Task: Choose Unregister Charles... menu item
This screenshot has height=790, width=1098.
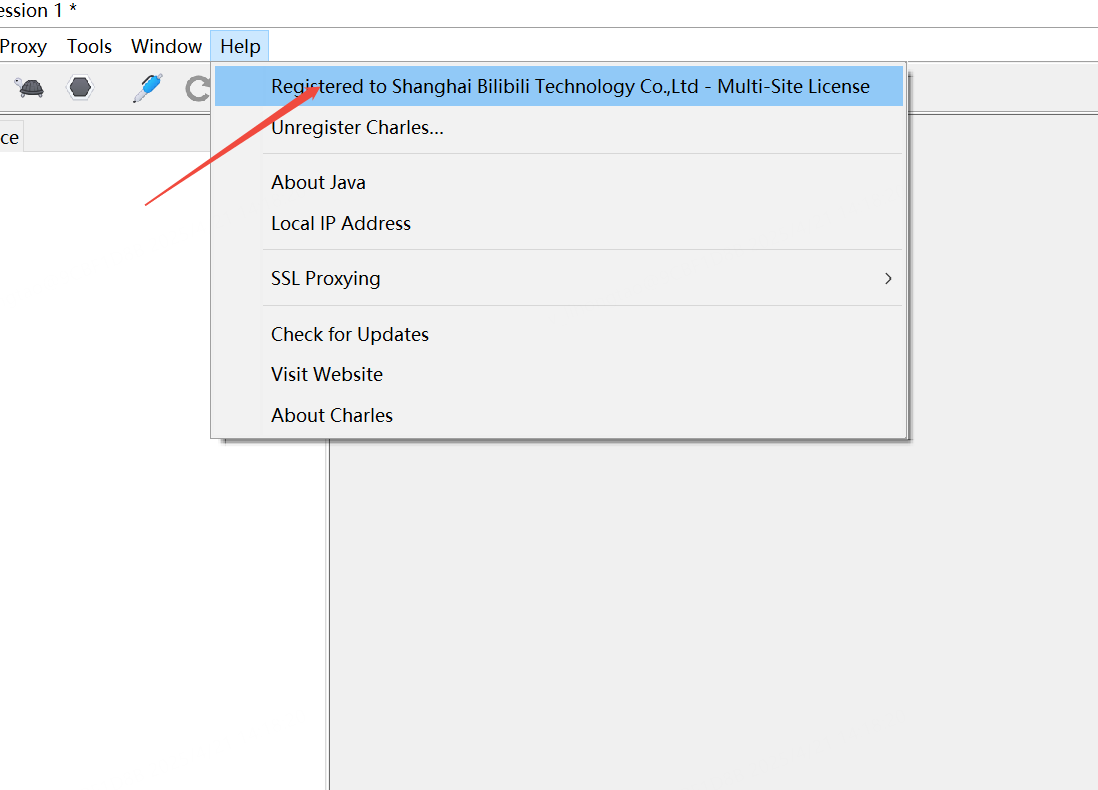Action: click(x=559, y=127)
